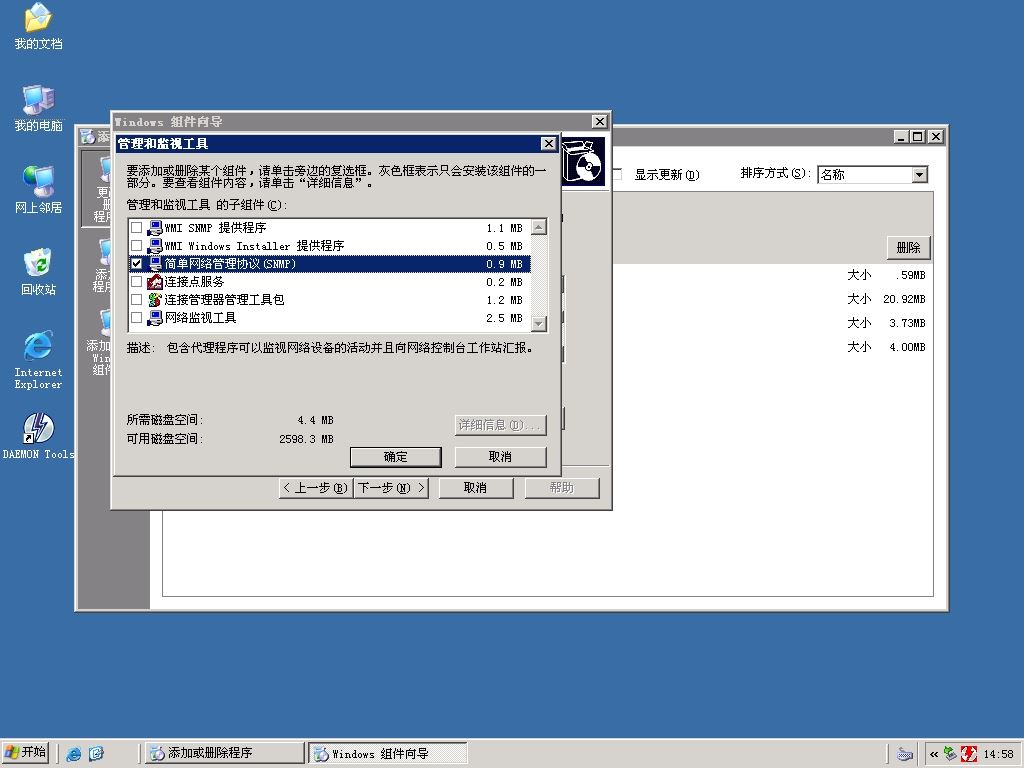Select WMI Windows Installer 提供程序 row text
This screenshot has height=768, width=1024.
point(255,246)
